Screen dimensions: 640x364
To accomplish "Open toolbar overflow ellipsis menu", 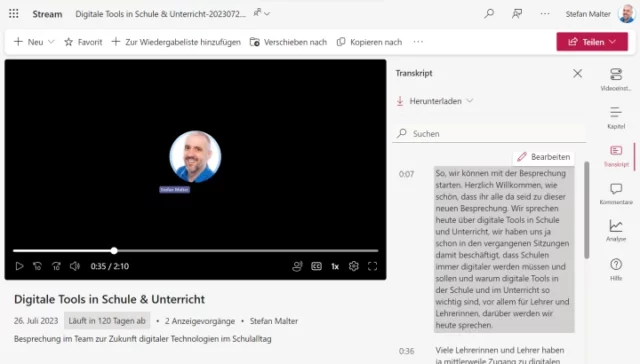I will (x=418, y=42).
